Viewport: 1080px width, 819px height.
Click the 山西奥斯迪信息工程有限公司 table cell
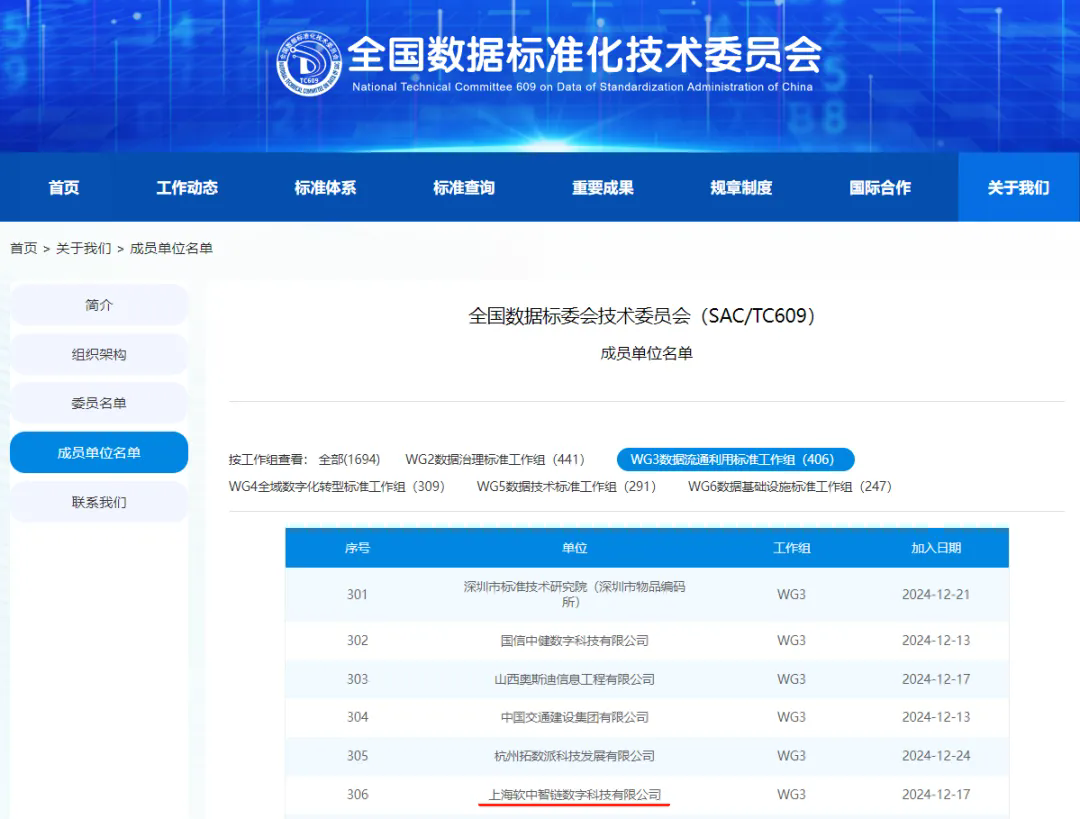[574, 679]
